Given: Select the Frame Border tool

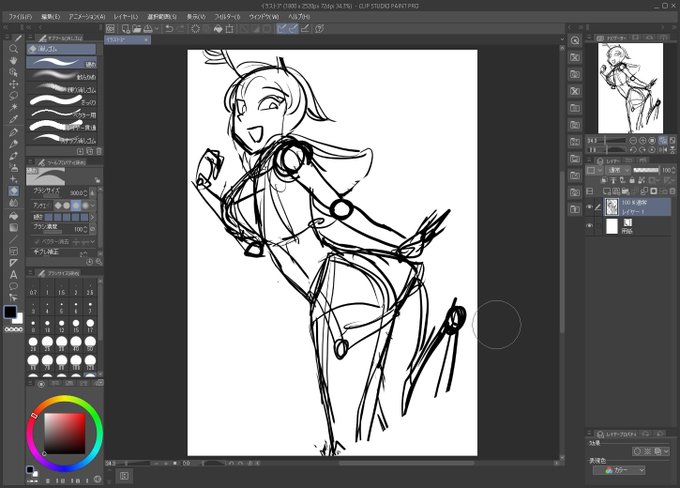Looking at the screenshot, I should [x=13, y=251].
